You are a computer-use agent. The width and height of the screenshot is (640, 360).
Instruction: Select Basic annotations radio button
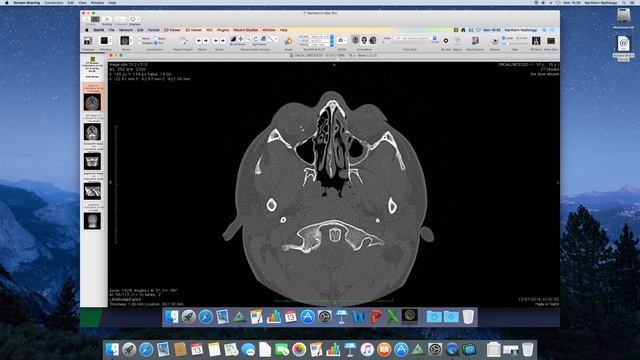(156, 38)
